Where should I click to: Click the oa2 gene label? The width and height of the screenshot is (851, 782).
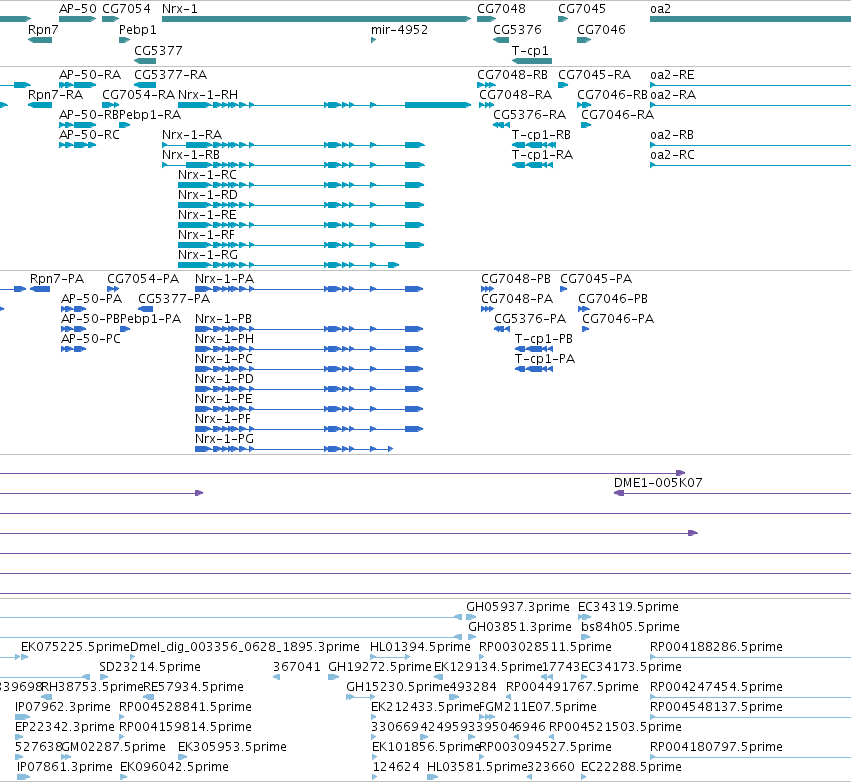coord(661,9)
